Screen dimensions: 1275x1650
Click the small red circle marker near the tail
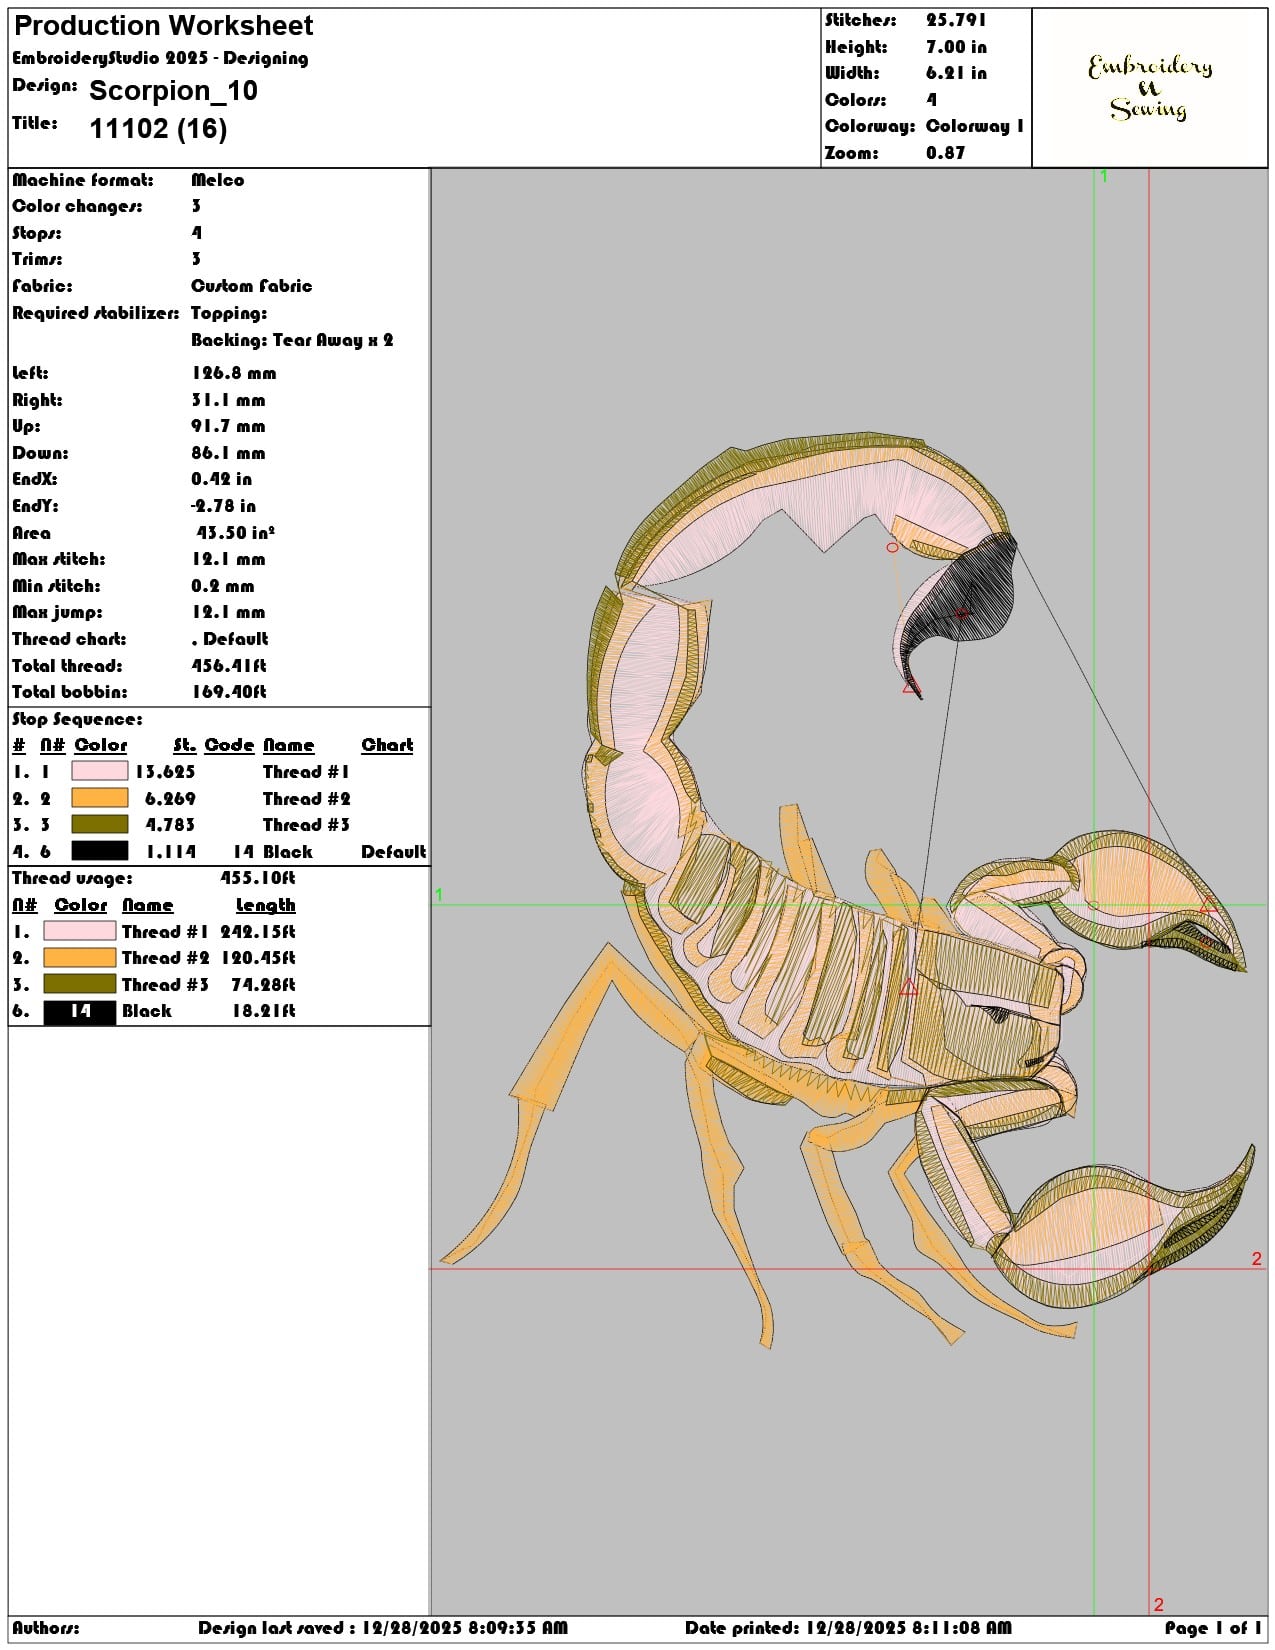coord(892,547)
